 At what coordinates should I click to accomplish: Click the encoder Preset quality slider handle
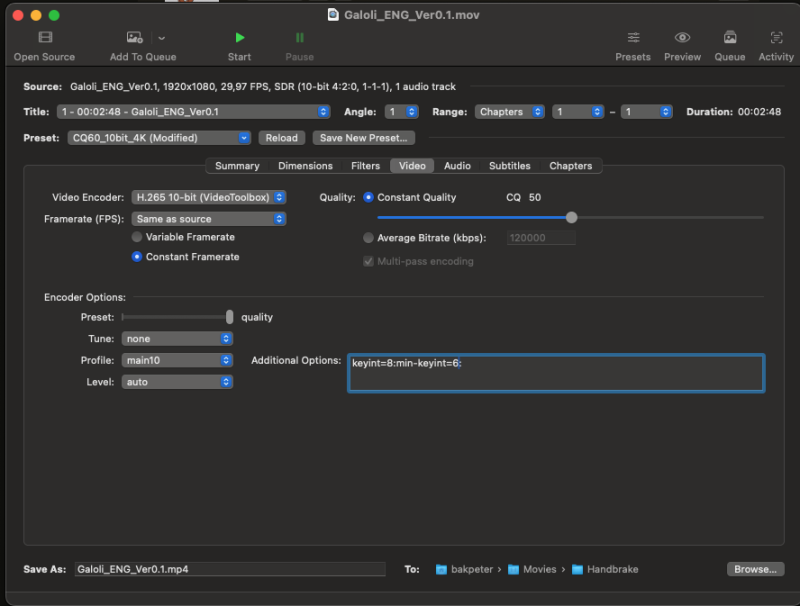tap(230, 317)
